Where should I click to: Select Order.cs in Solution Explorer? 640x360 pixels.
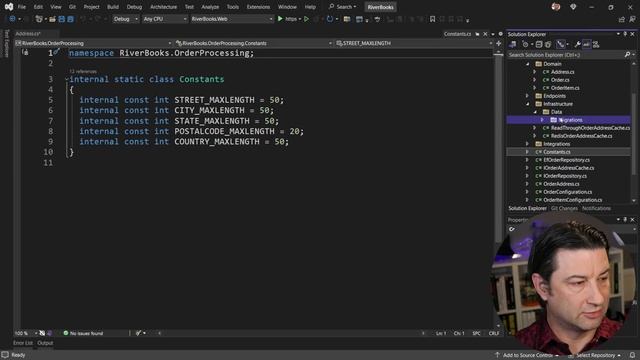[x=560, y=80]
